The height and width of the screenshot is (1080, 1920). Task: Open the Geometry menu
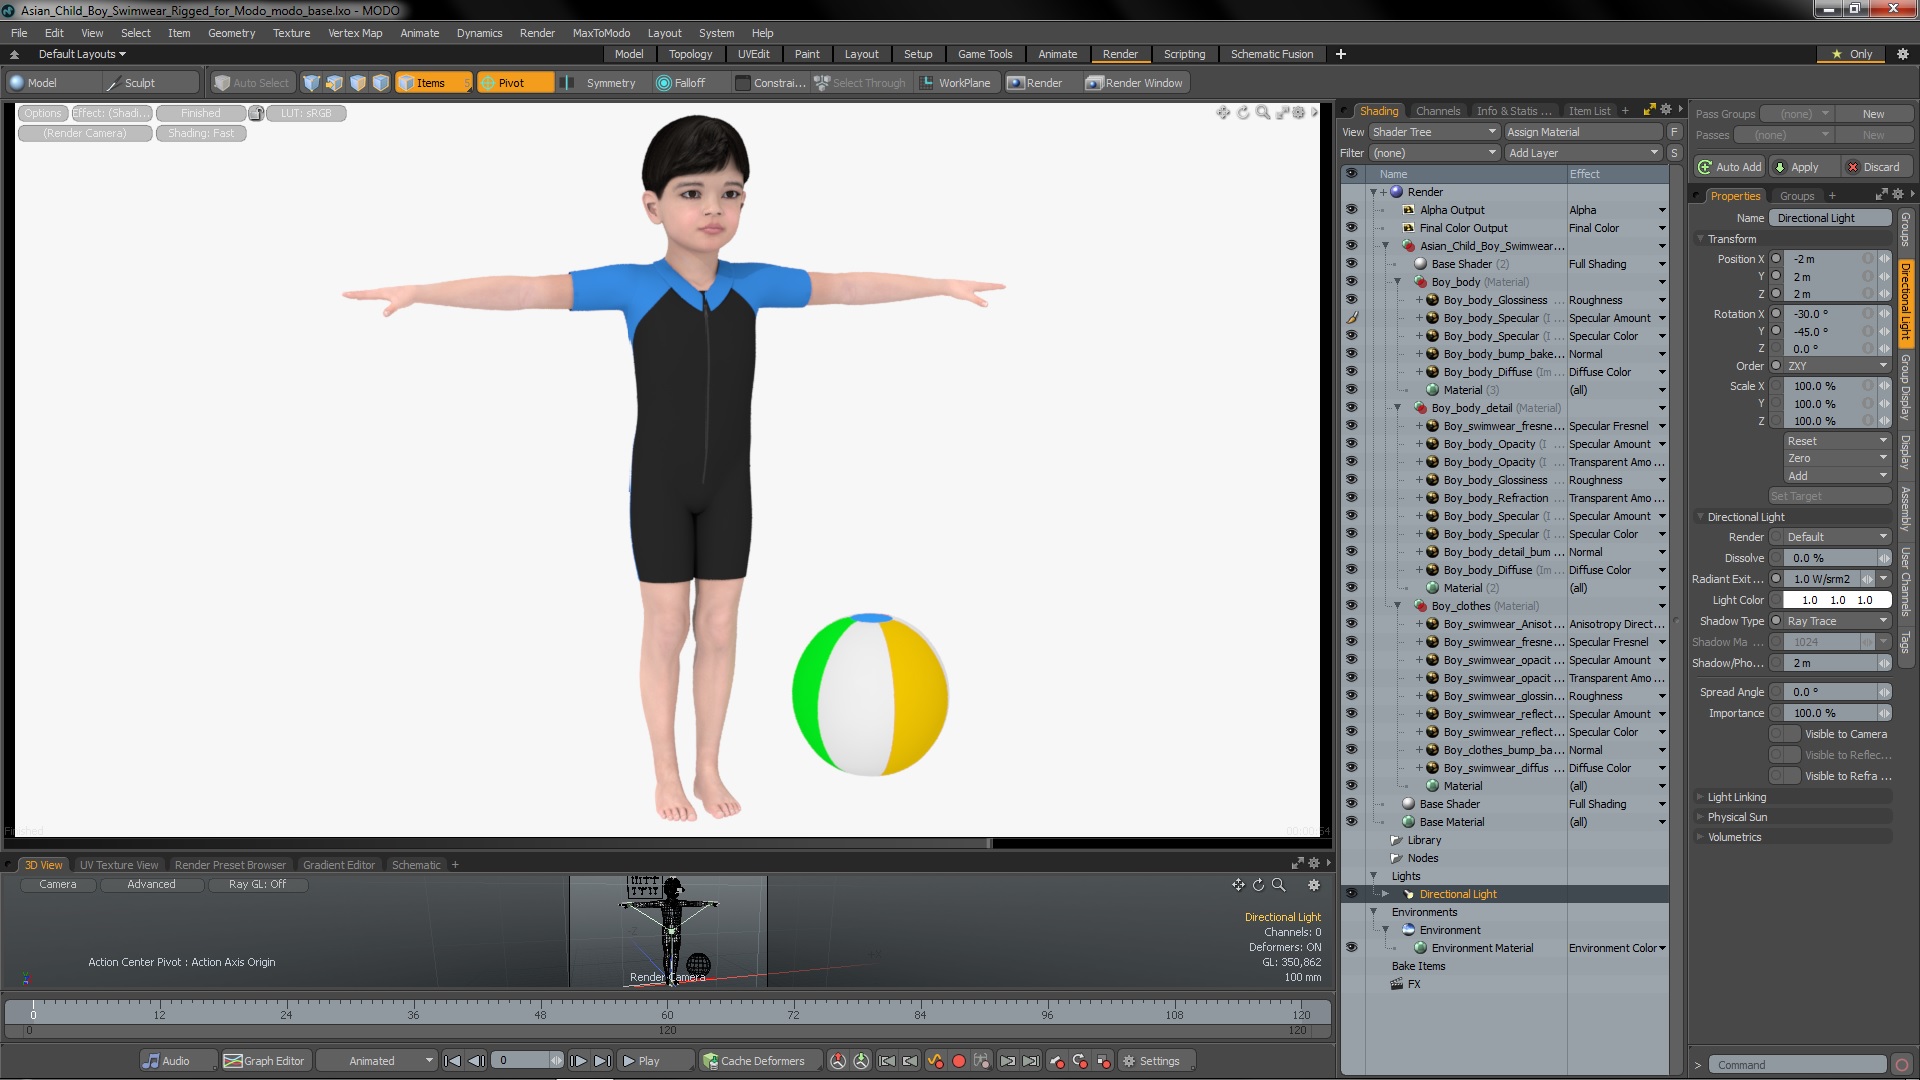[x=231, y=33]
